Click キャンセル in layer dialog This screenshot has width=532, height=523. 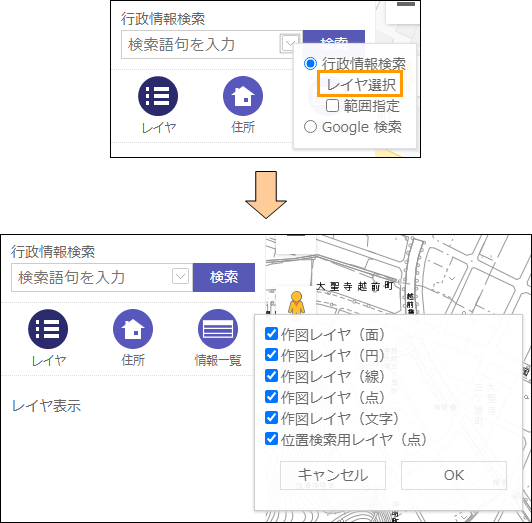point(333,475)
